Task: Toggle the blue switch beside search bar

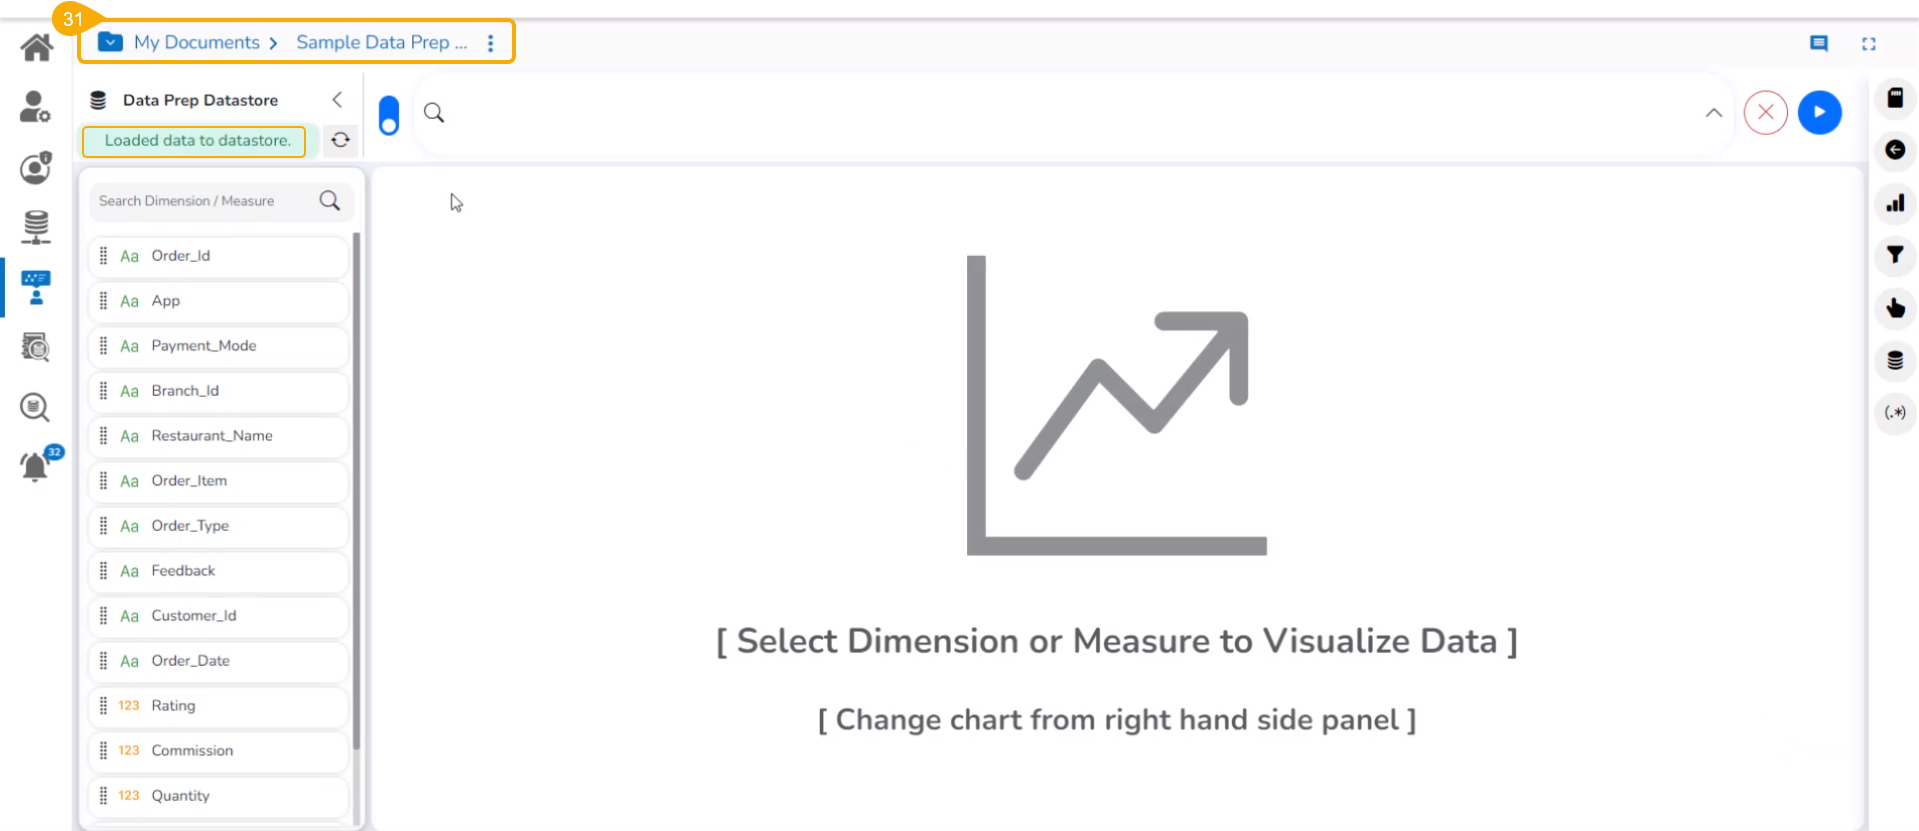Action: 389,115
